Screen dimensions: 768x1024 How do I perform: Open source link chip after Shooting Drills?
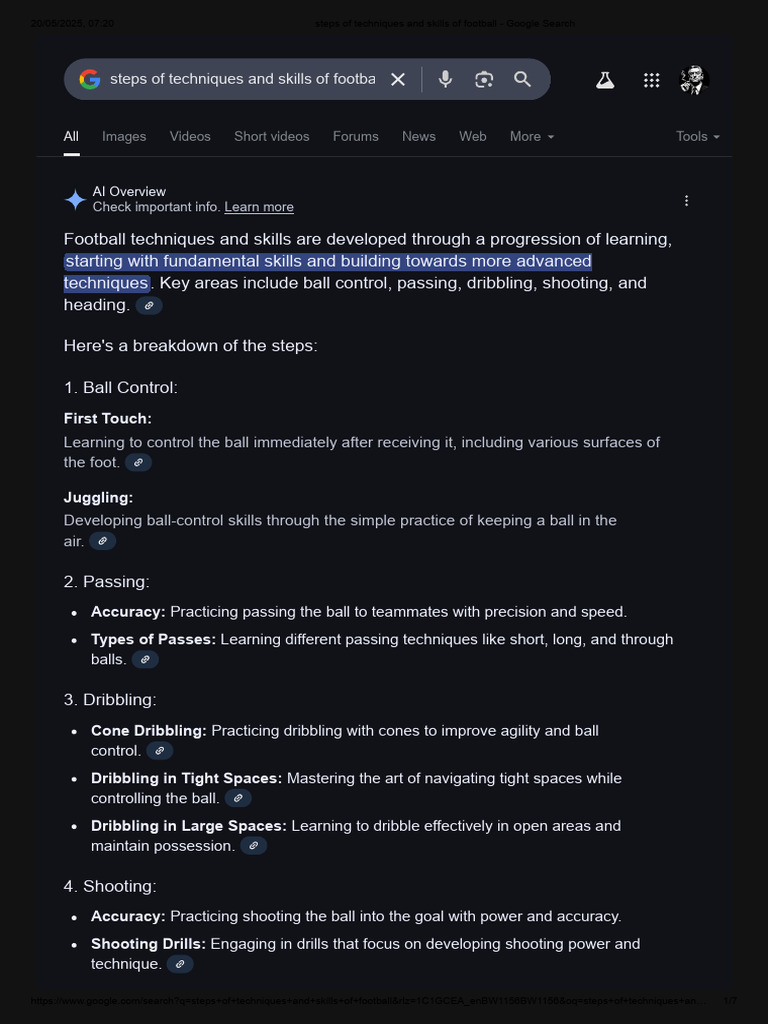pyautogui.click(x=180, y=965)
